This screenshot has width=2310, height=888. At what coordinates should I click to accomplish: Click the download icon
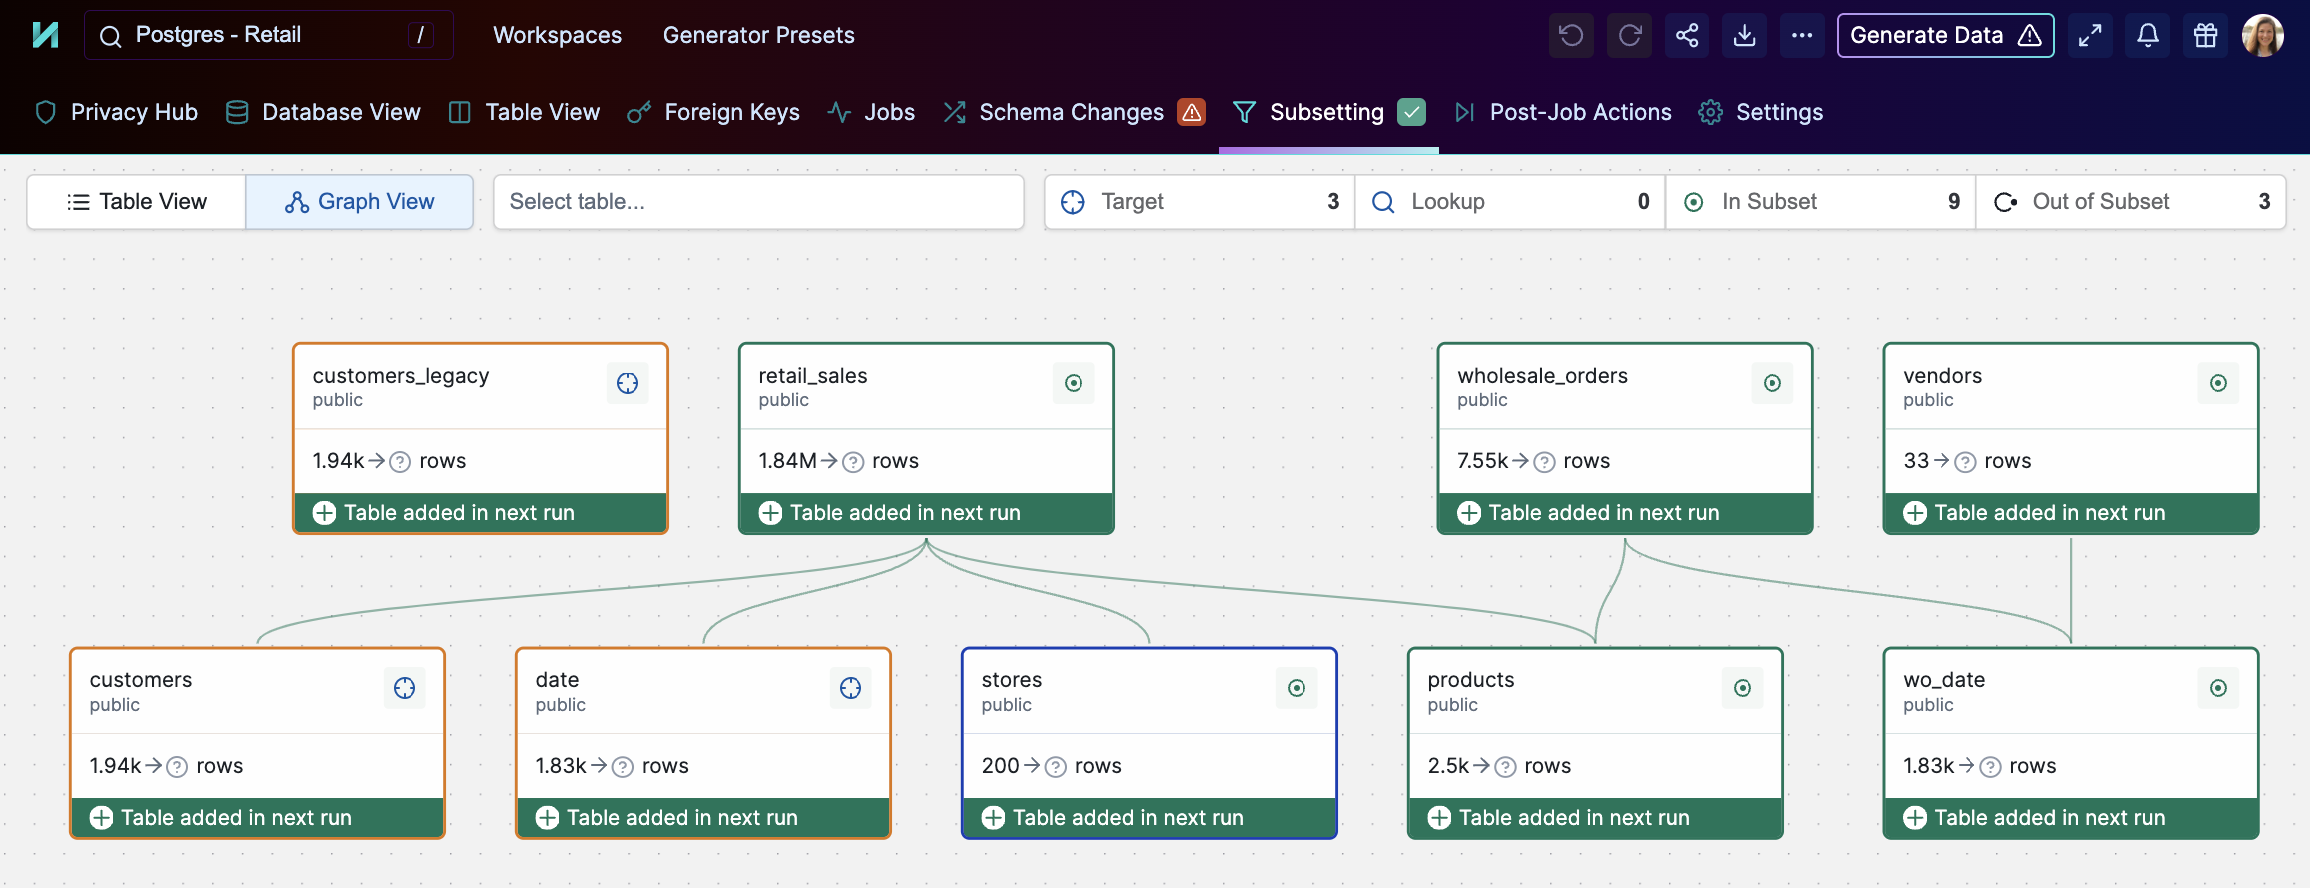point(1744,36)
